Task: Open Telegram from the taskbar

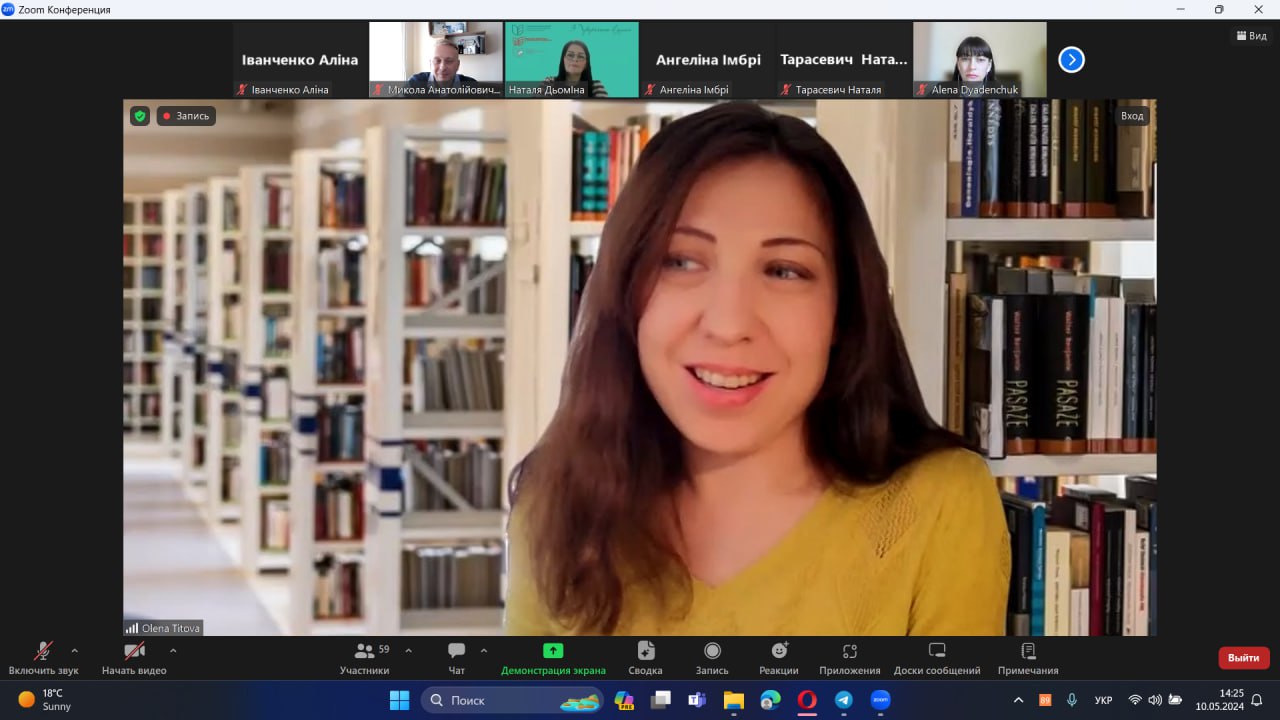Action: 843,700
